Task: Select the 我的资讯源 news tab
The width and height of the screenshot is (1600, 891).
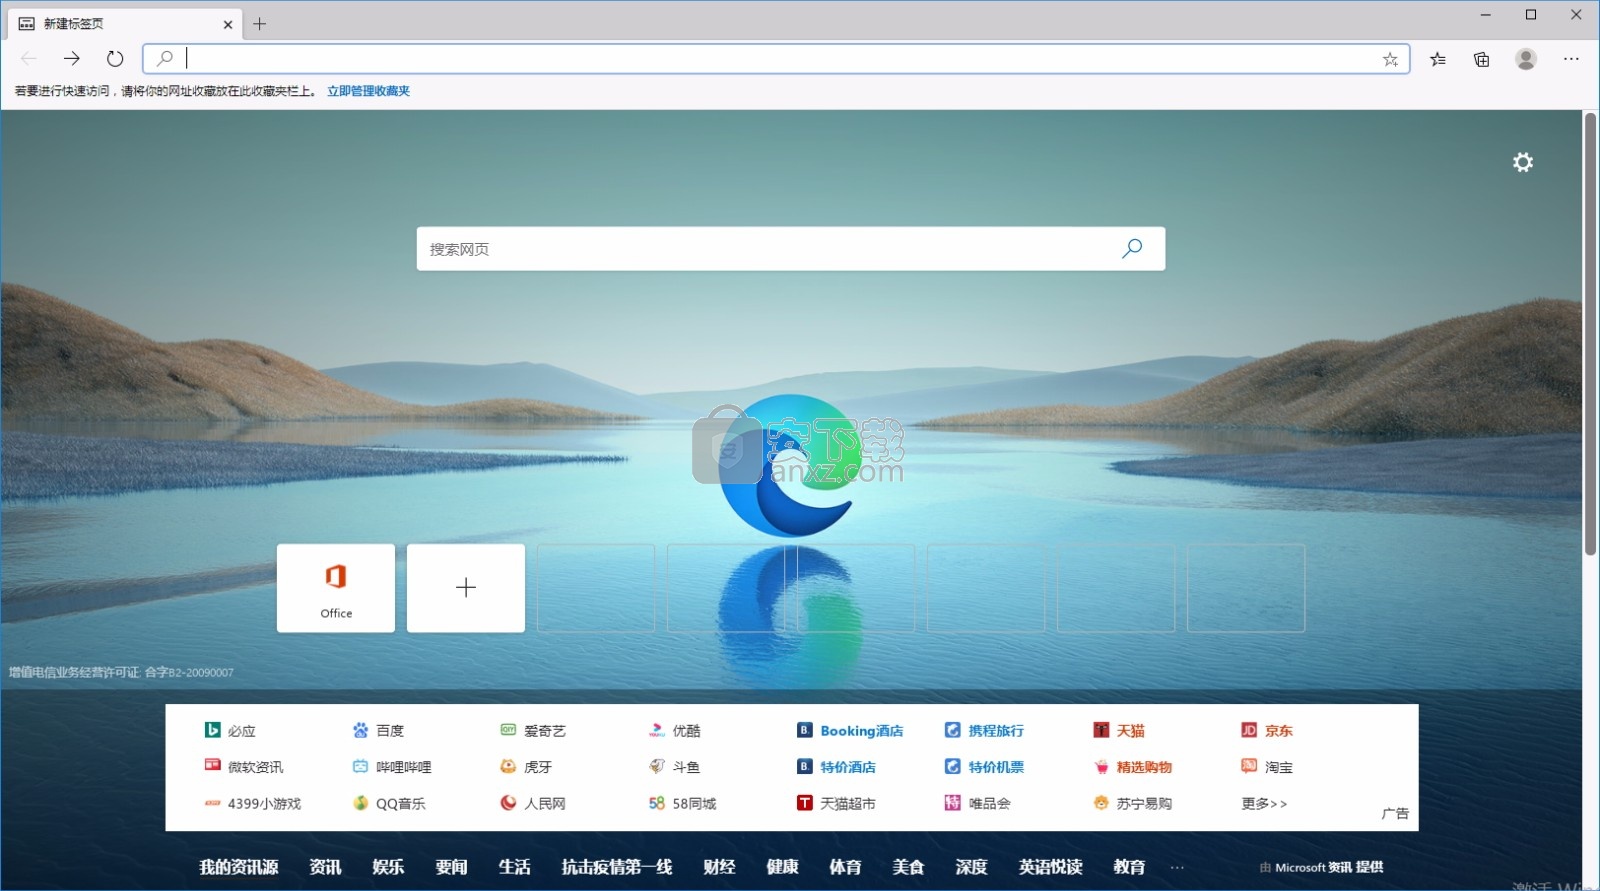Action: click(238, 867)
